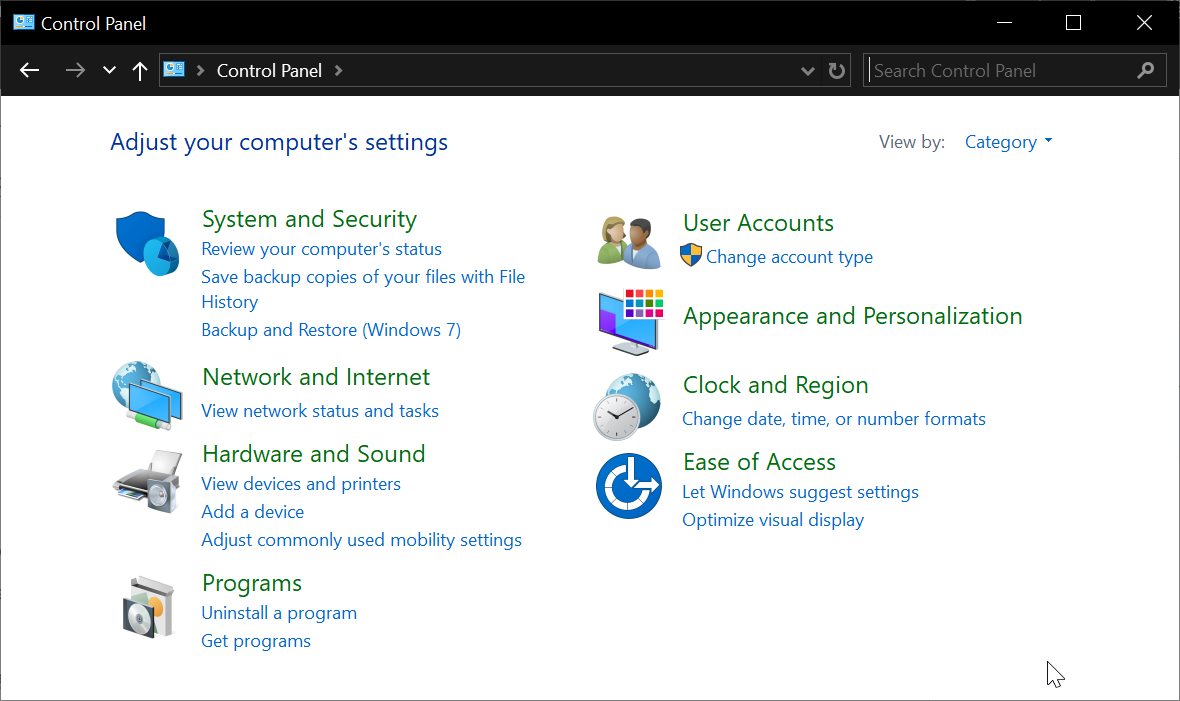Click the UAC shield beside Change account type
This screenshot has width=1180, height=701.
691,255
